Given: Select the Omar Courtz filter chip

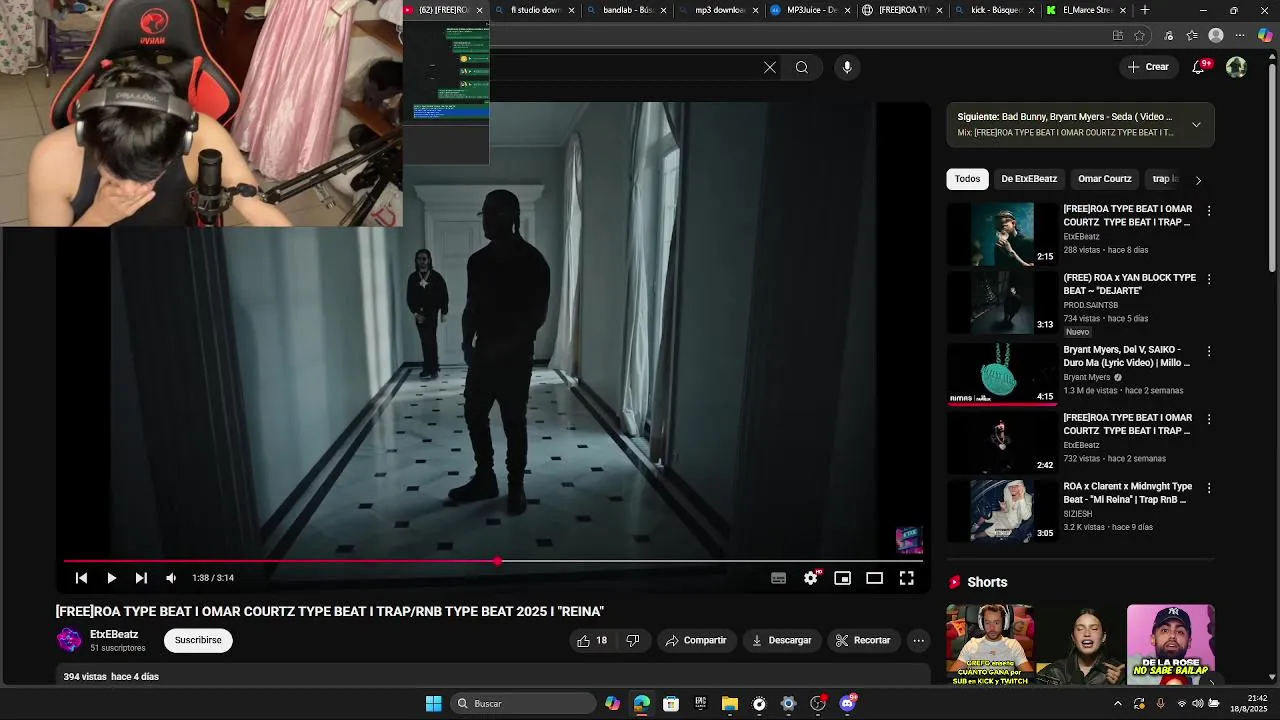Looking at the screenshot, I should [x=1105, y=179].
